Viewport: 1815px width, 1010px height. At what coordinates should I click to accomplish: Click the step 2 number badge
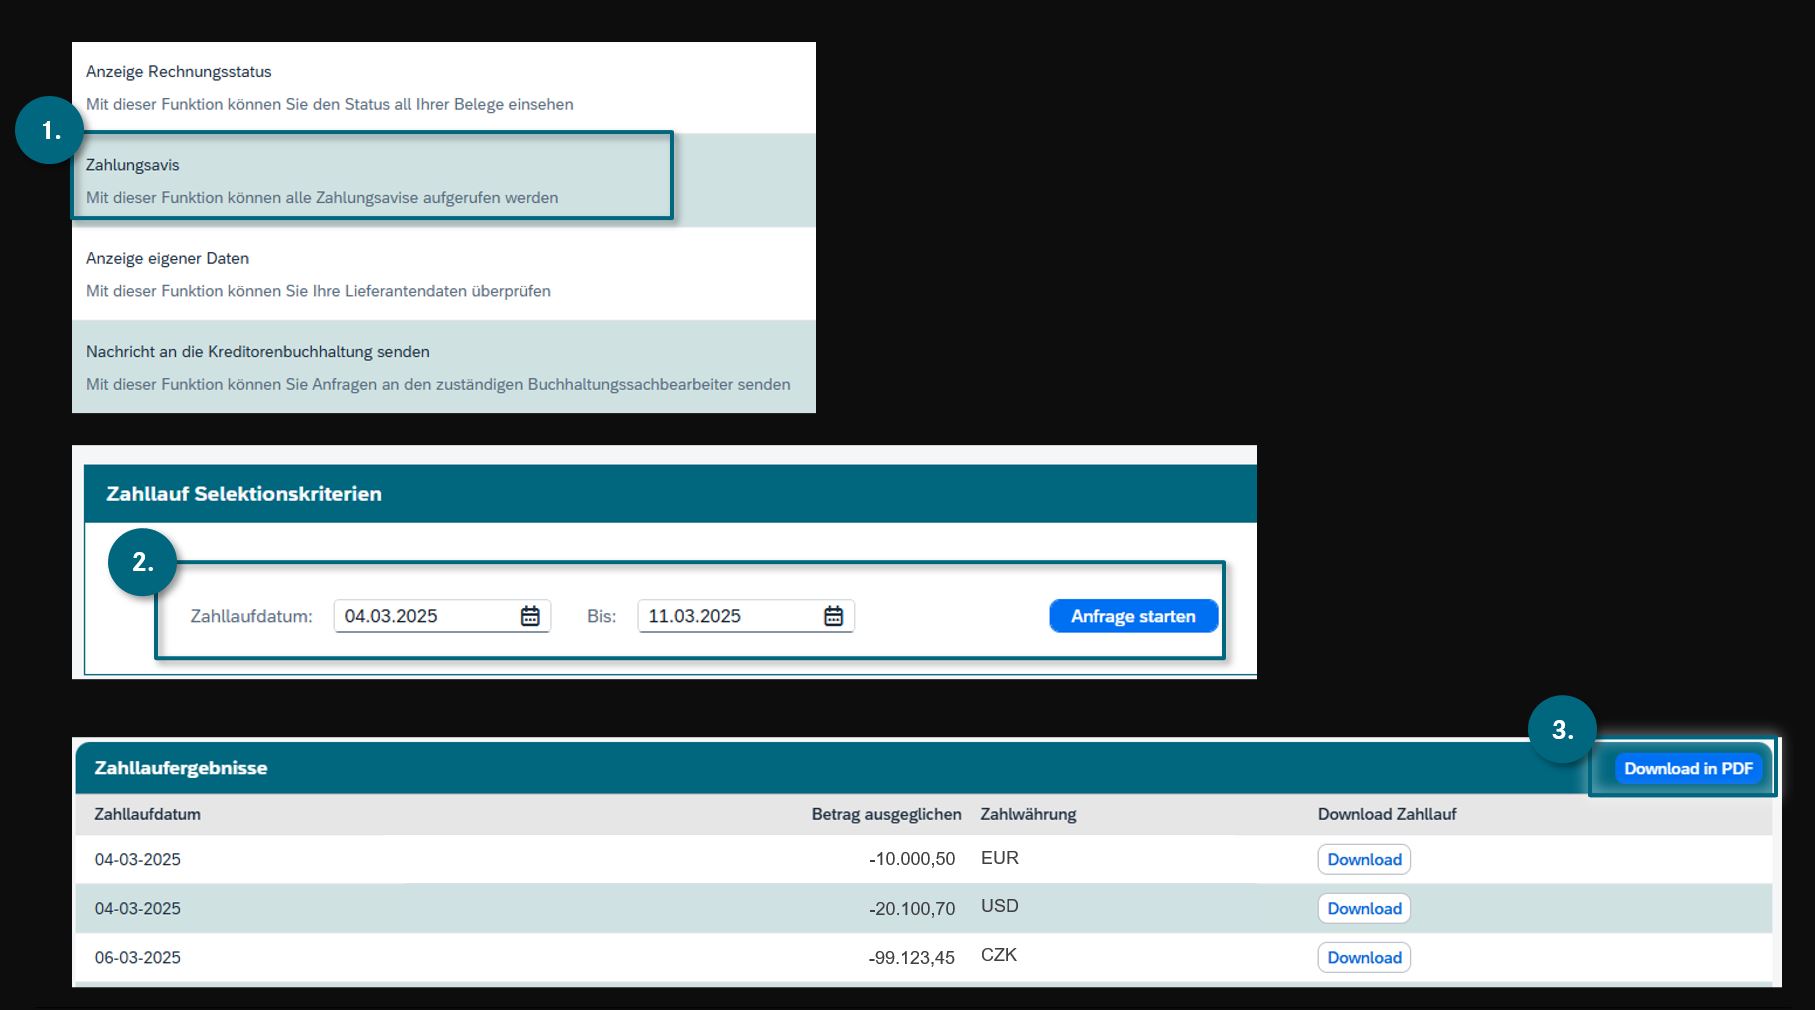(143, 562)
